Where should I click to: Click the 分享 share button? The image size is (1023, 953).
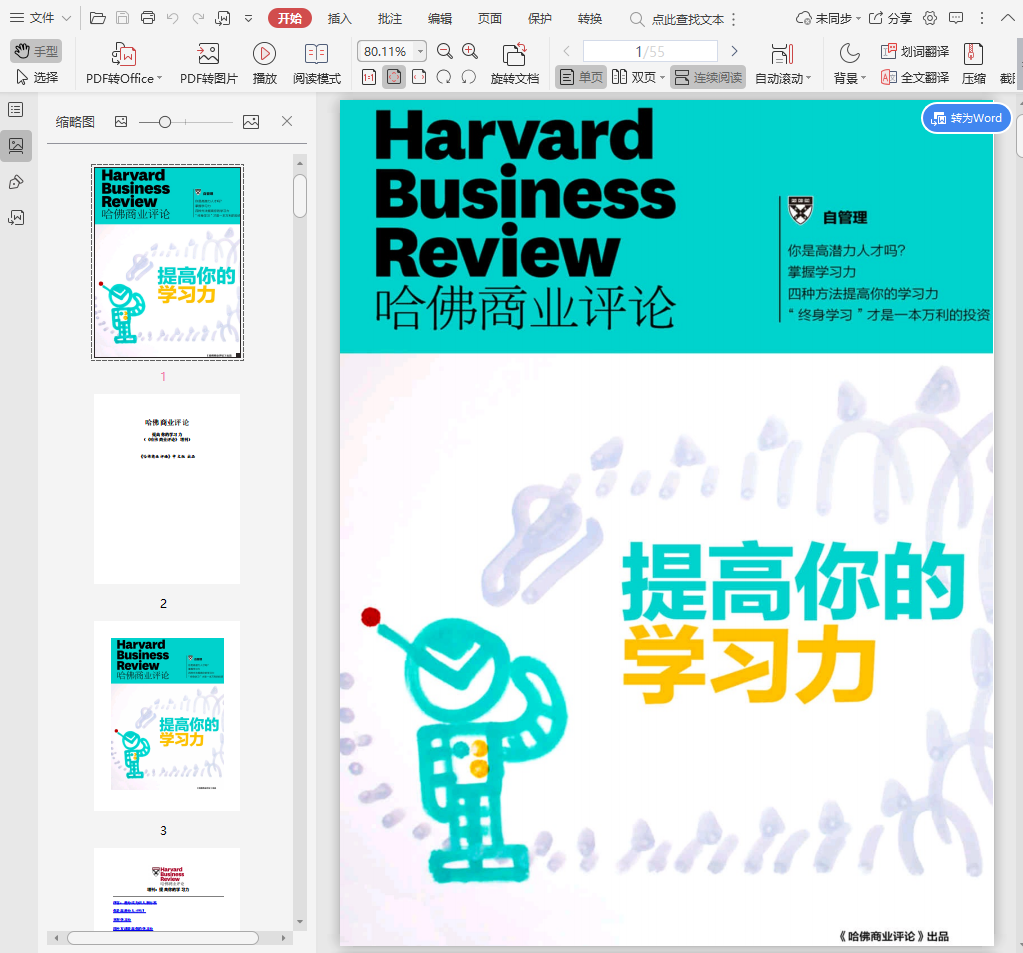pos(891,18)
